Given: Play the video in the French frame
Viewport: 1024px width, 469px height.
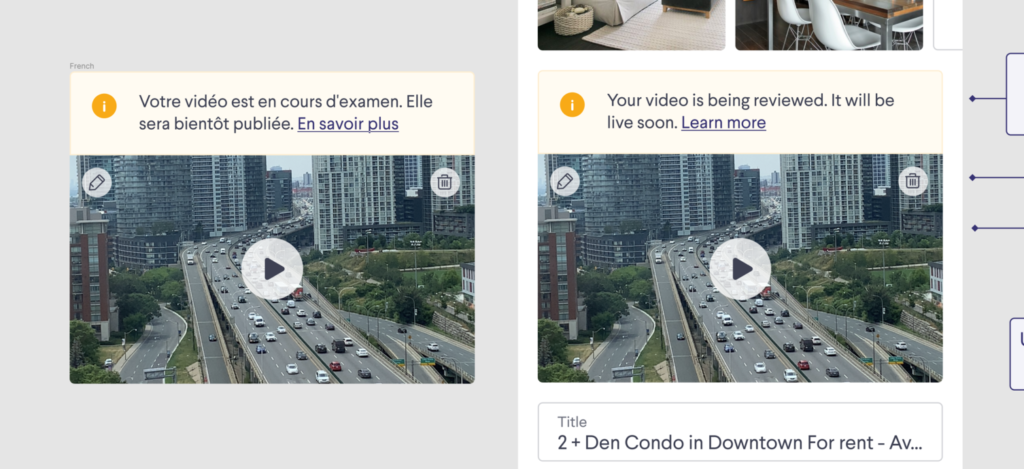Looking at the screenshot, I should coord(272,268).
